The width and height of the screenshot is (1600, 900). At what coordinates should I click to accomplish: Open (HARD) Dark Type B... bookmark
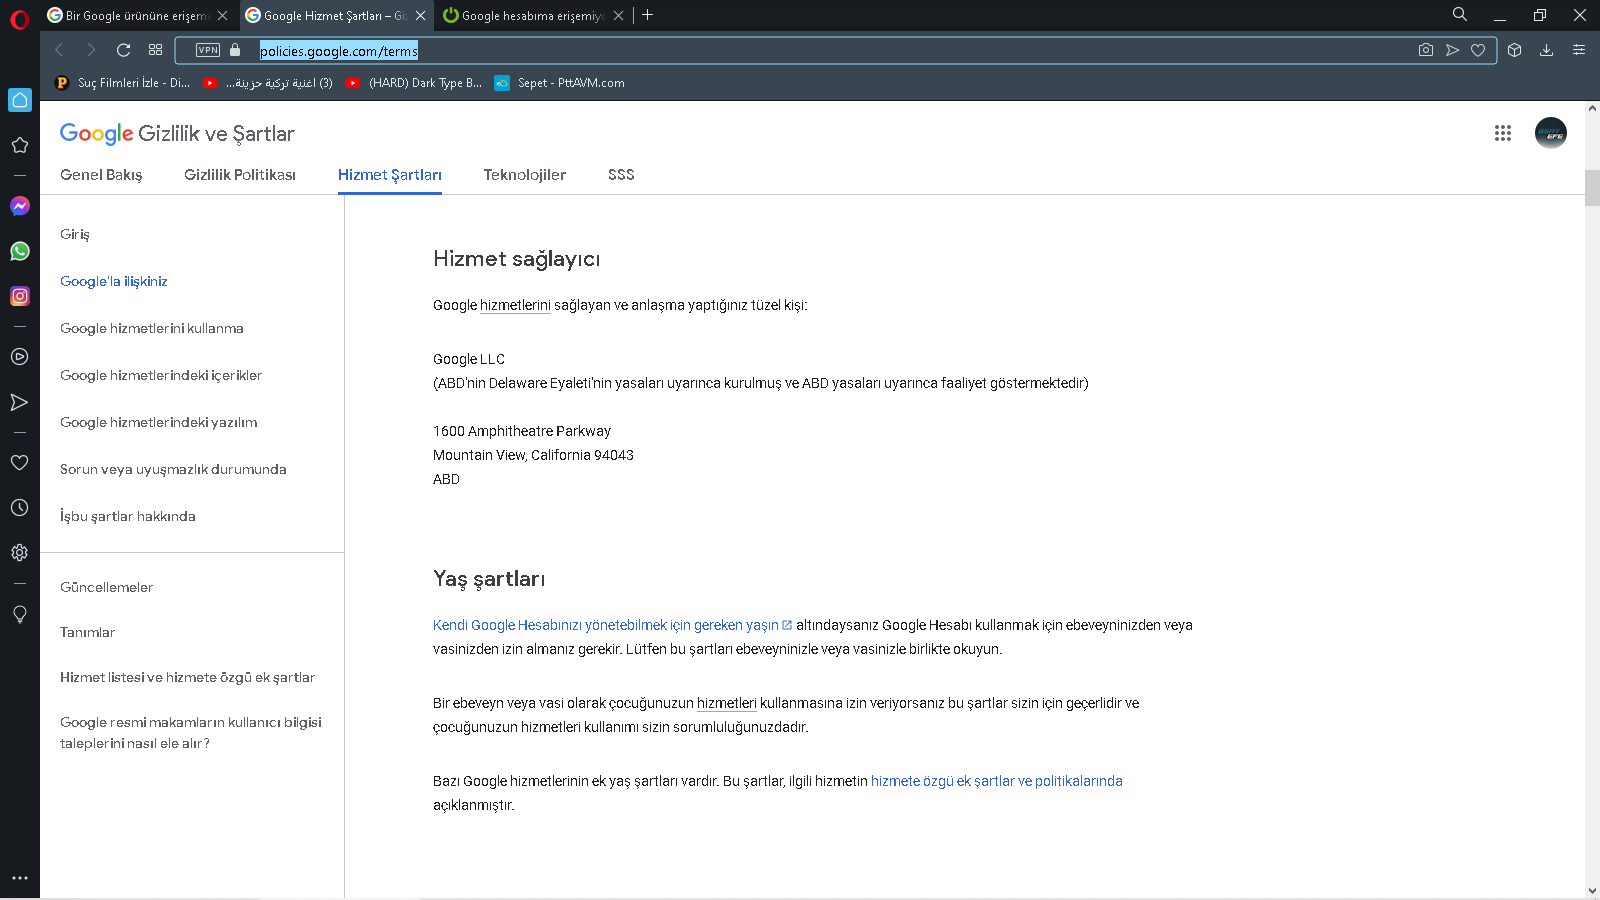point(414,83)
